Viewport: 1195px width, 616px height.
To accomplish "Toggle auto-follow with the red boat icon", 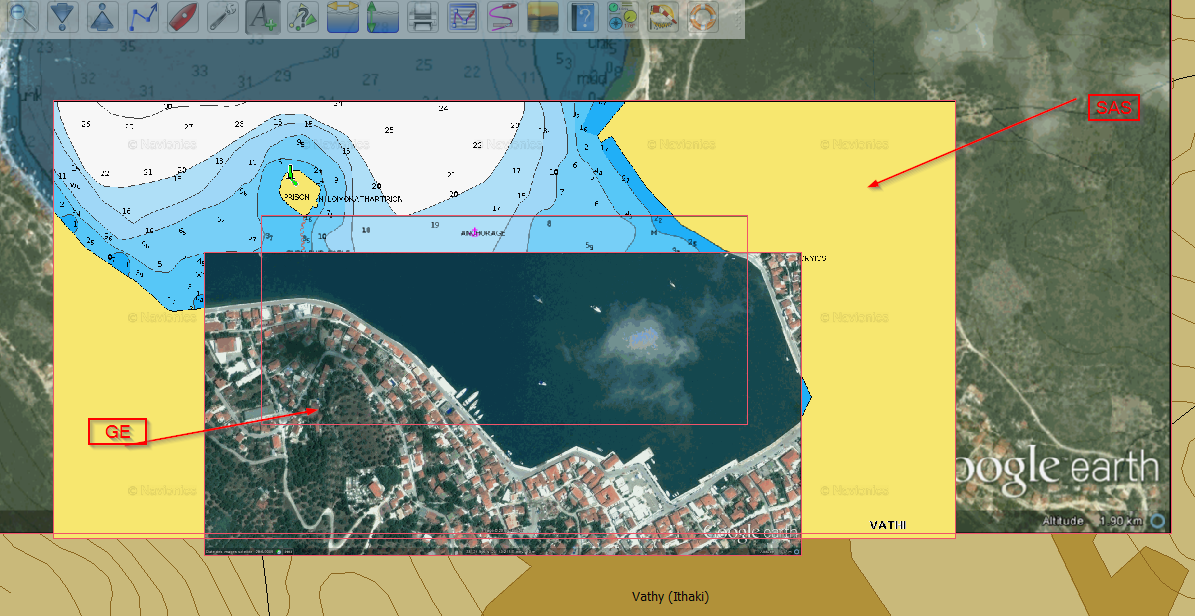I will point(183,17).
